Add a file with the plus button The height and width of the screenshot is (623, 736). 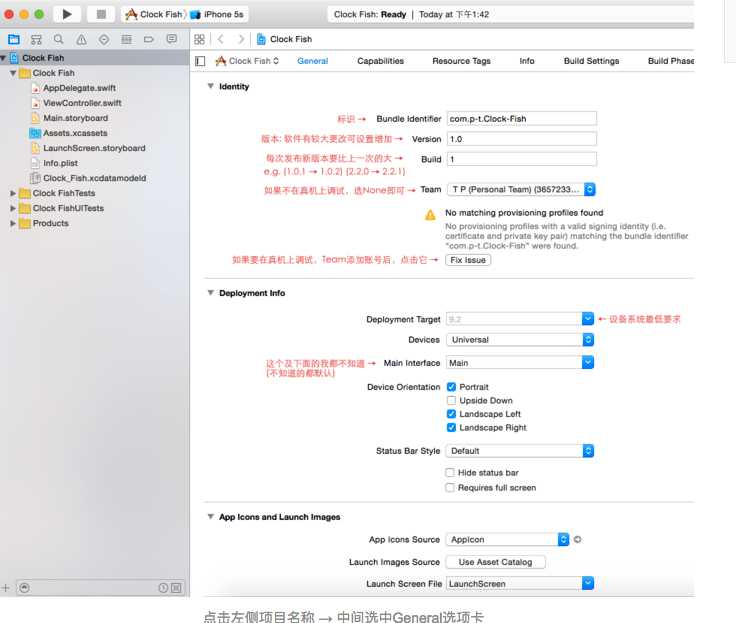point(6,588)
